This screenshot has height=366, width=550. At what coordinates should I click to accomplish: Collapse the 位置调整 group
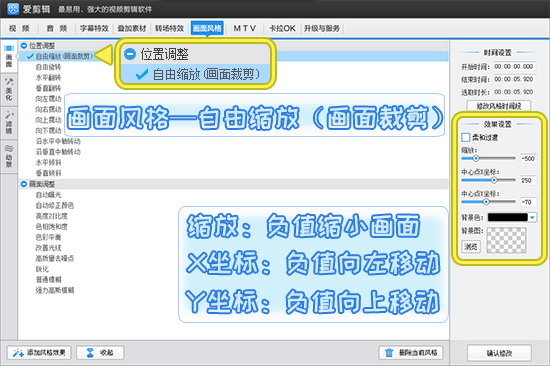[24, 46]
